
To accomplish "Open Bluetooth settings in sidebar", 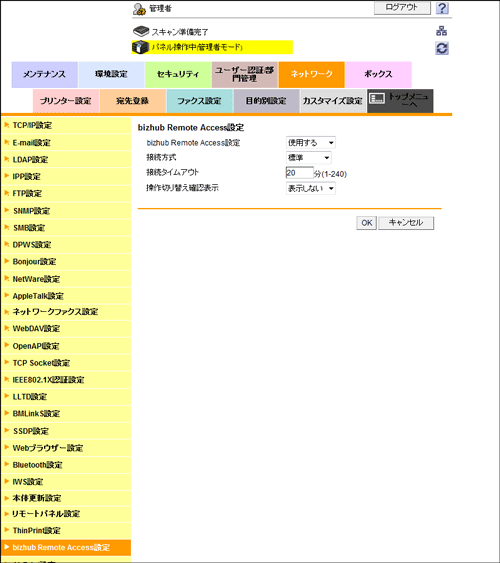I will pyautogui.click(x=66, y=465).
